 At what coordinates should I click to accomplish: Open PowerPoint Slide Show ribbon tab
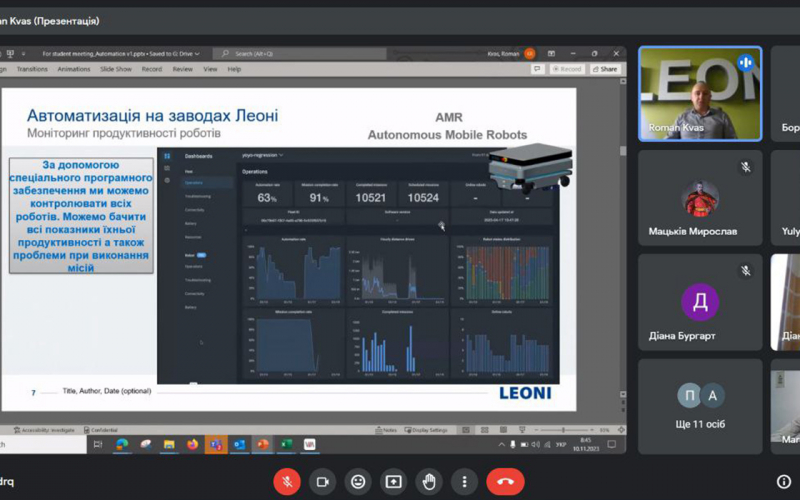pos(116,69)
